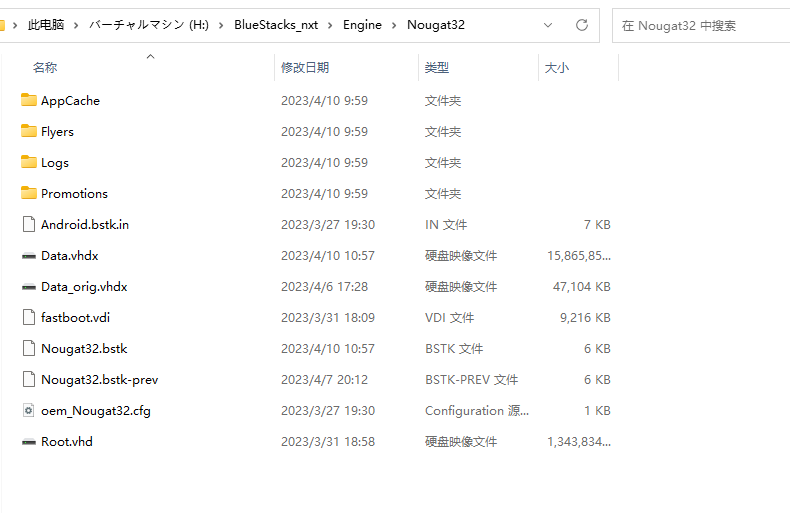Click the size 15,865,85...

point(579,255)
